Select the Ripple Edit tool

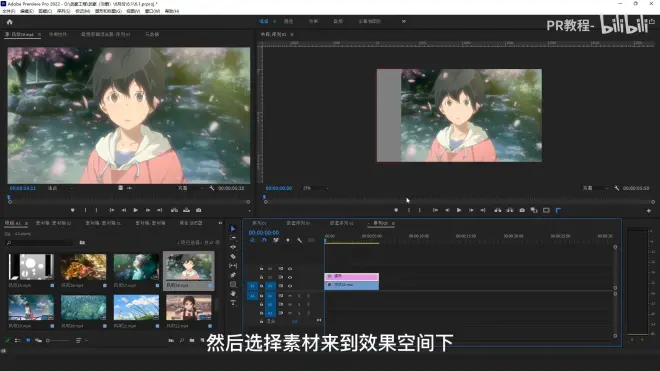click(233, 247)
